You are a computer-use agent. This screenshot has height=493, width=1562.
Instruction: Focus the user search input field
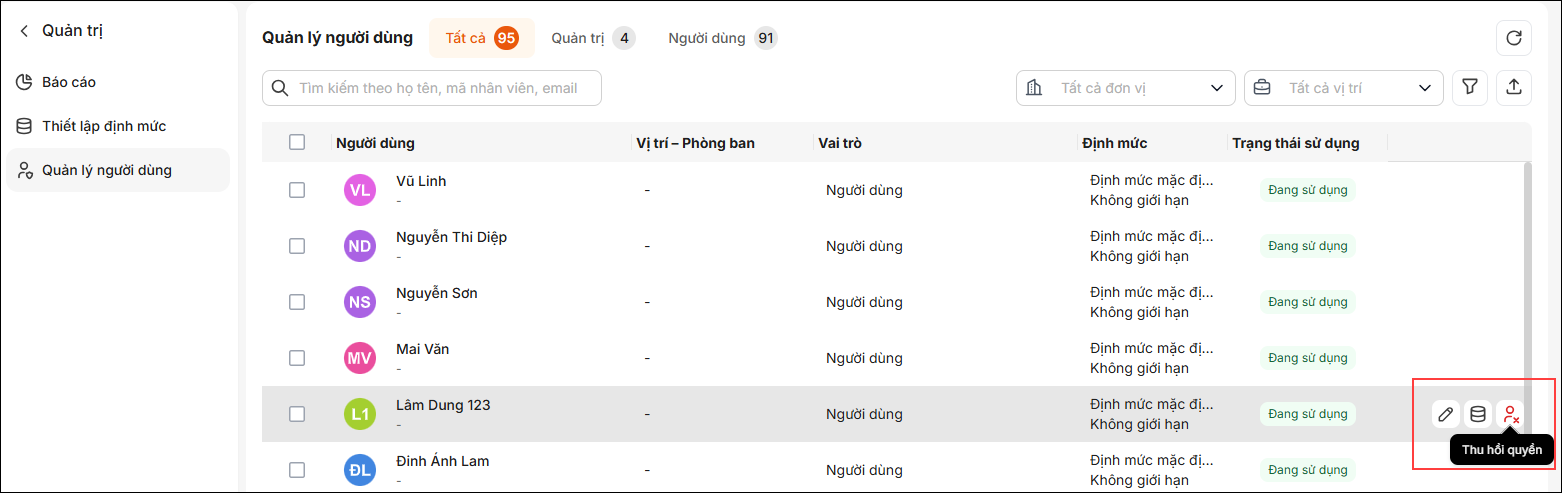[x=432, y=88]
